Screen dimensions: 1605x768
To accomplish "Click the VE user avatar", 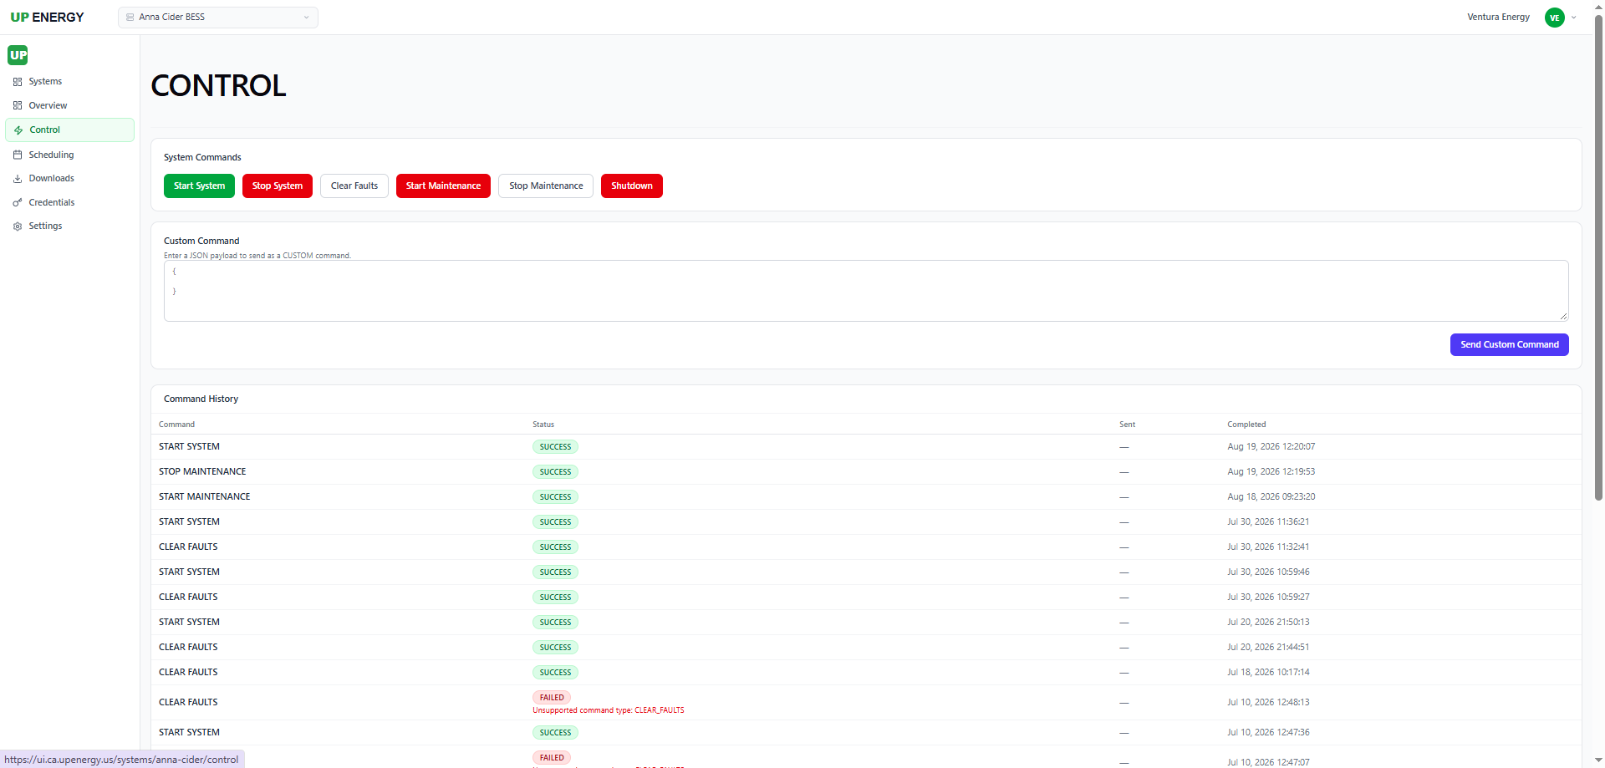I will [1554, 17].
